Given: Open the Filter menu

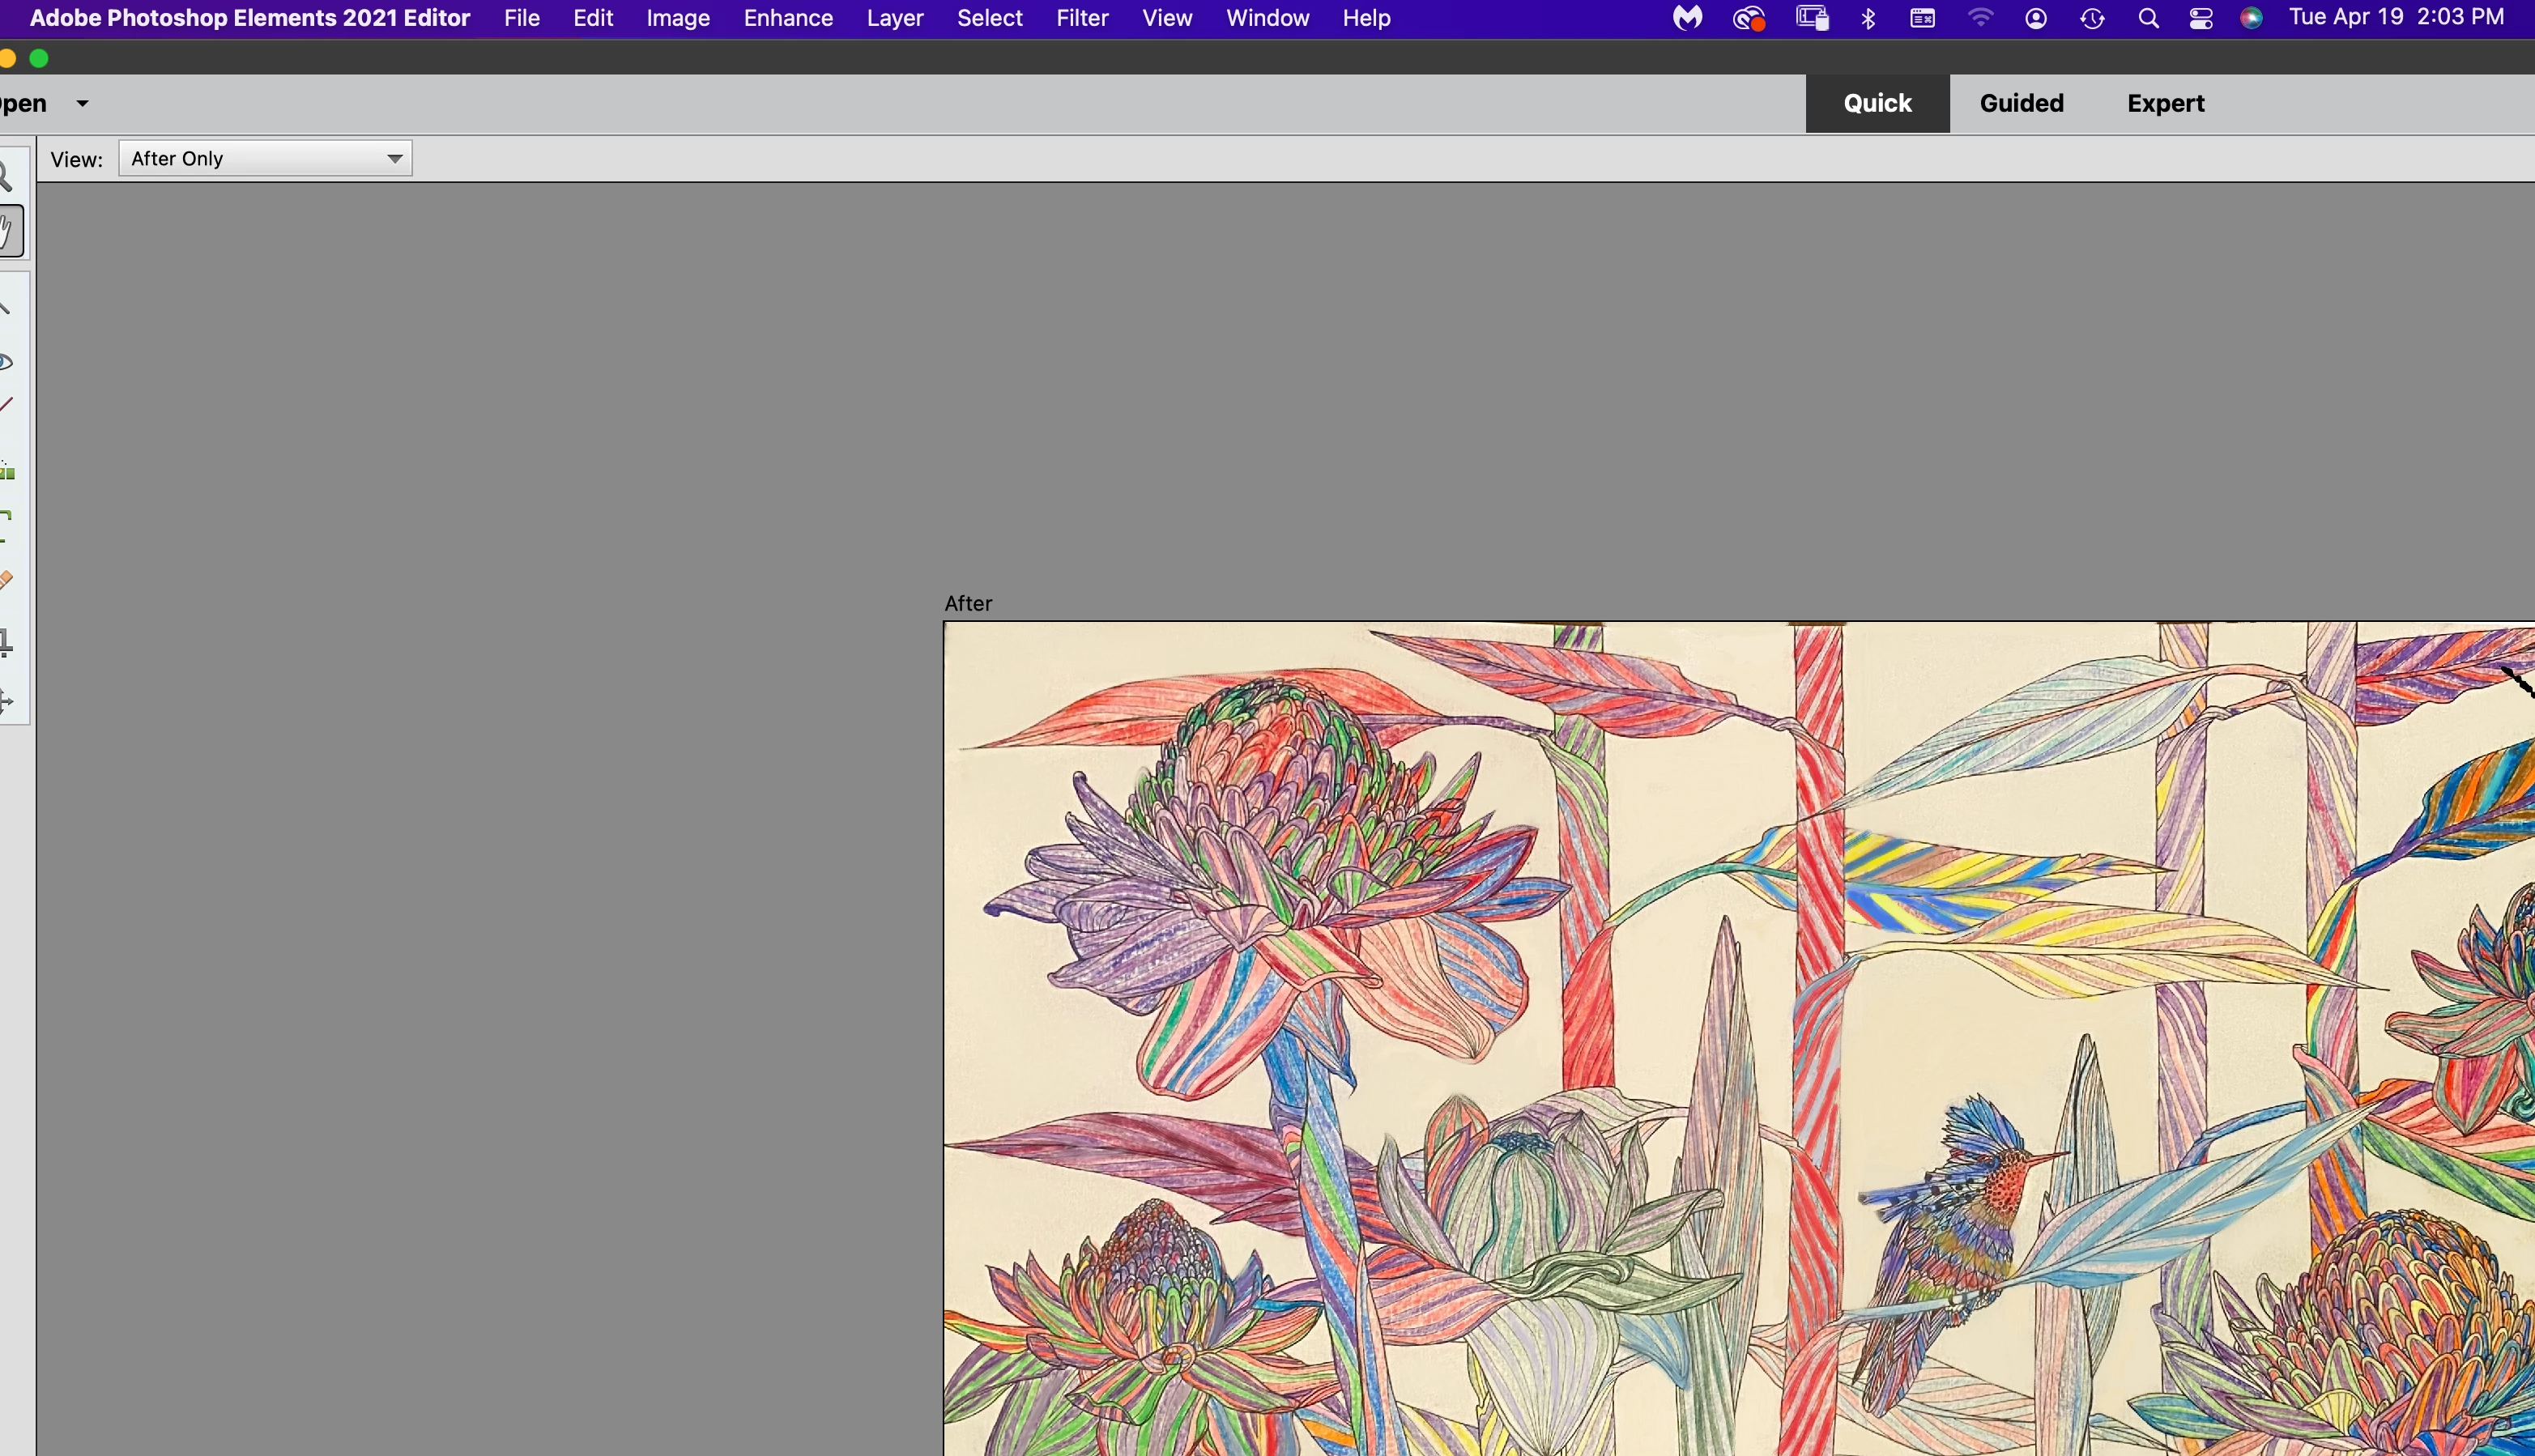Looking at the screenshot, I should click(x=1082, y=18).
